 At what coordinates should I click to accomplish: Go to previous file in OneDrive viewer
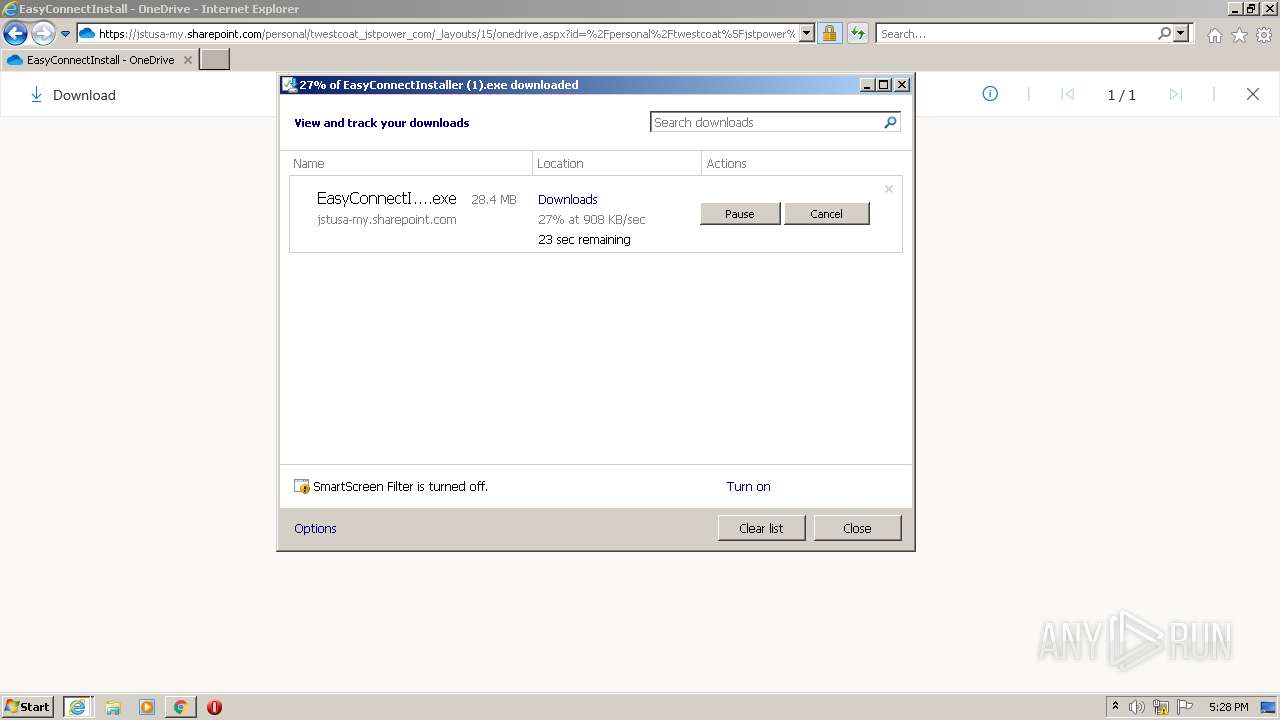pyautogui.click(x=1067, y=94)
